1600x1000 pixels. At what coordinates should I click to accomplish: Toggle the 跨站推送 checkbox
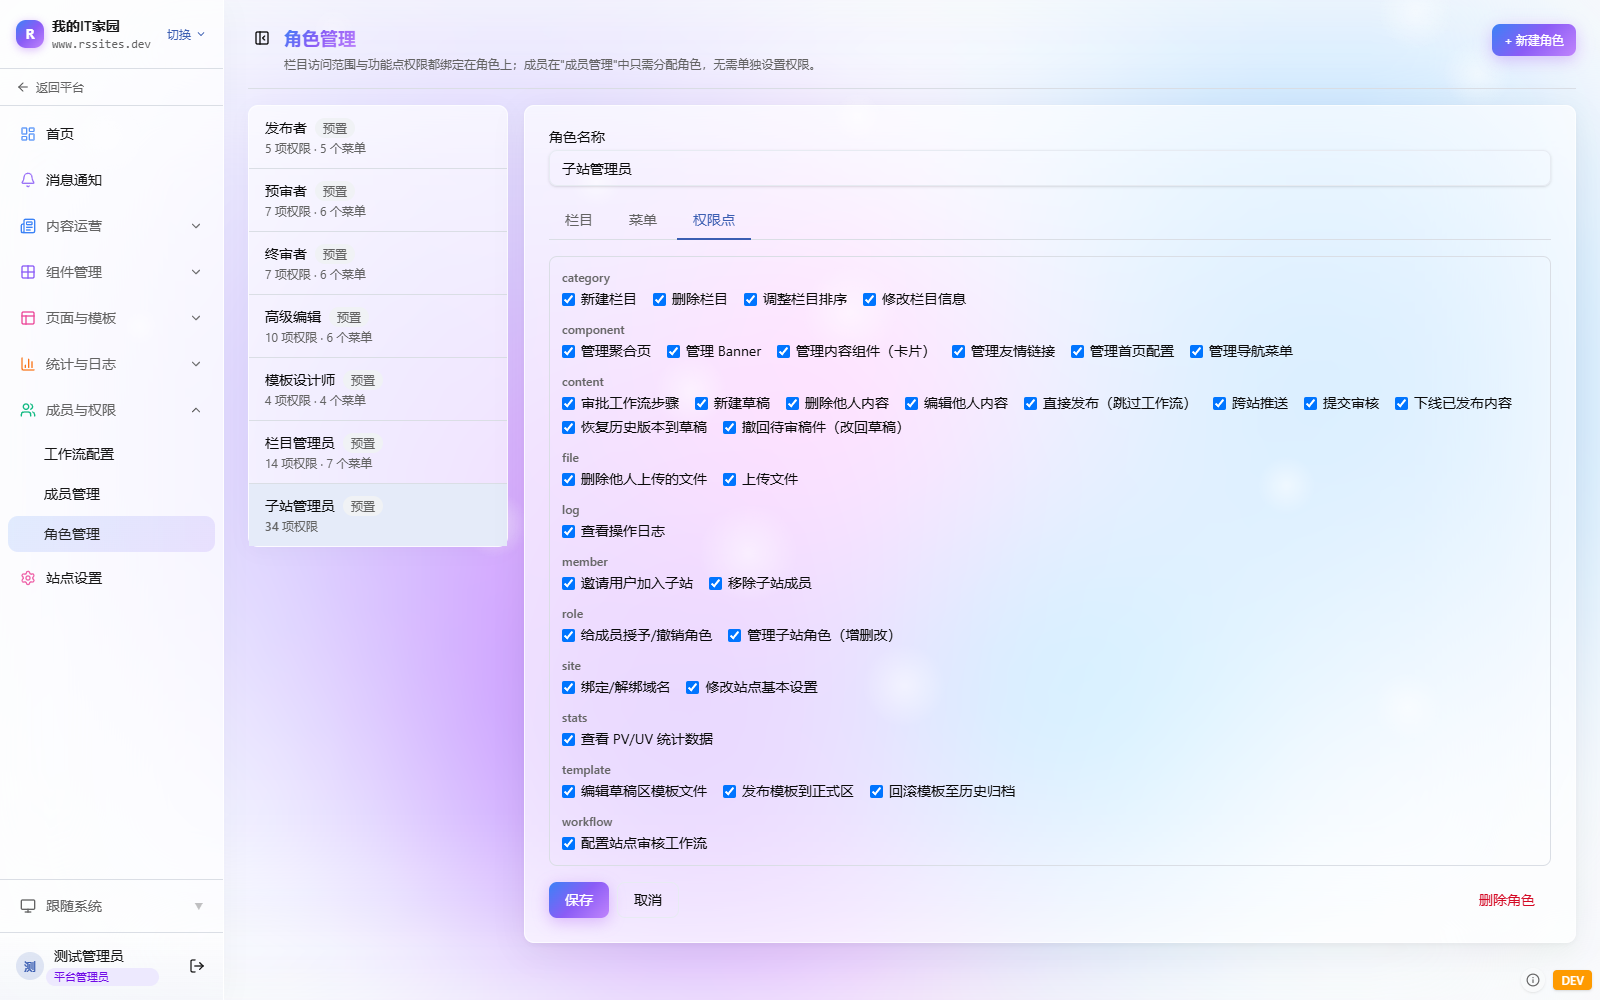pos(1219,403)
